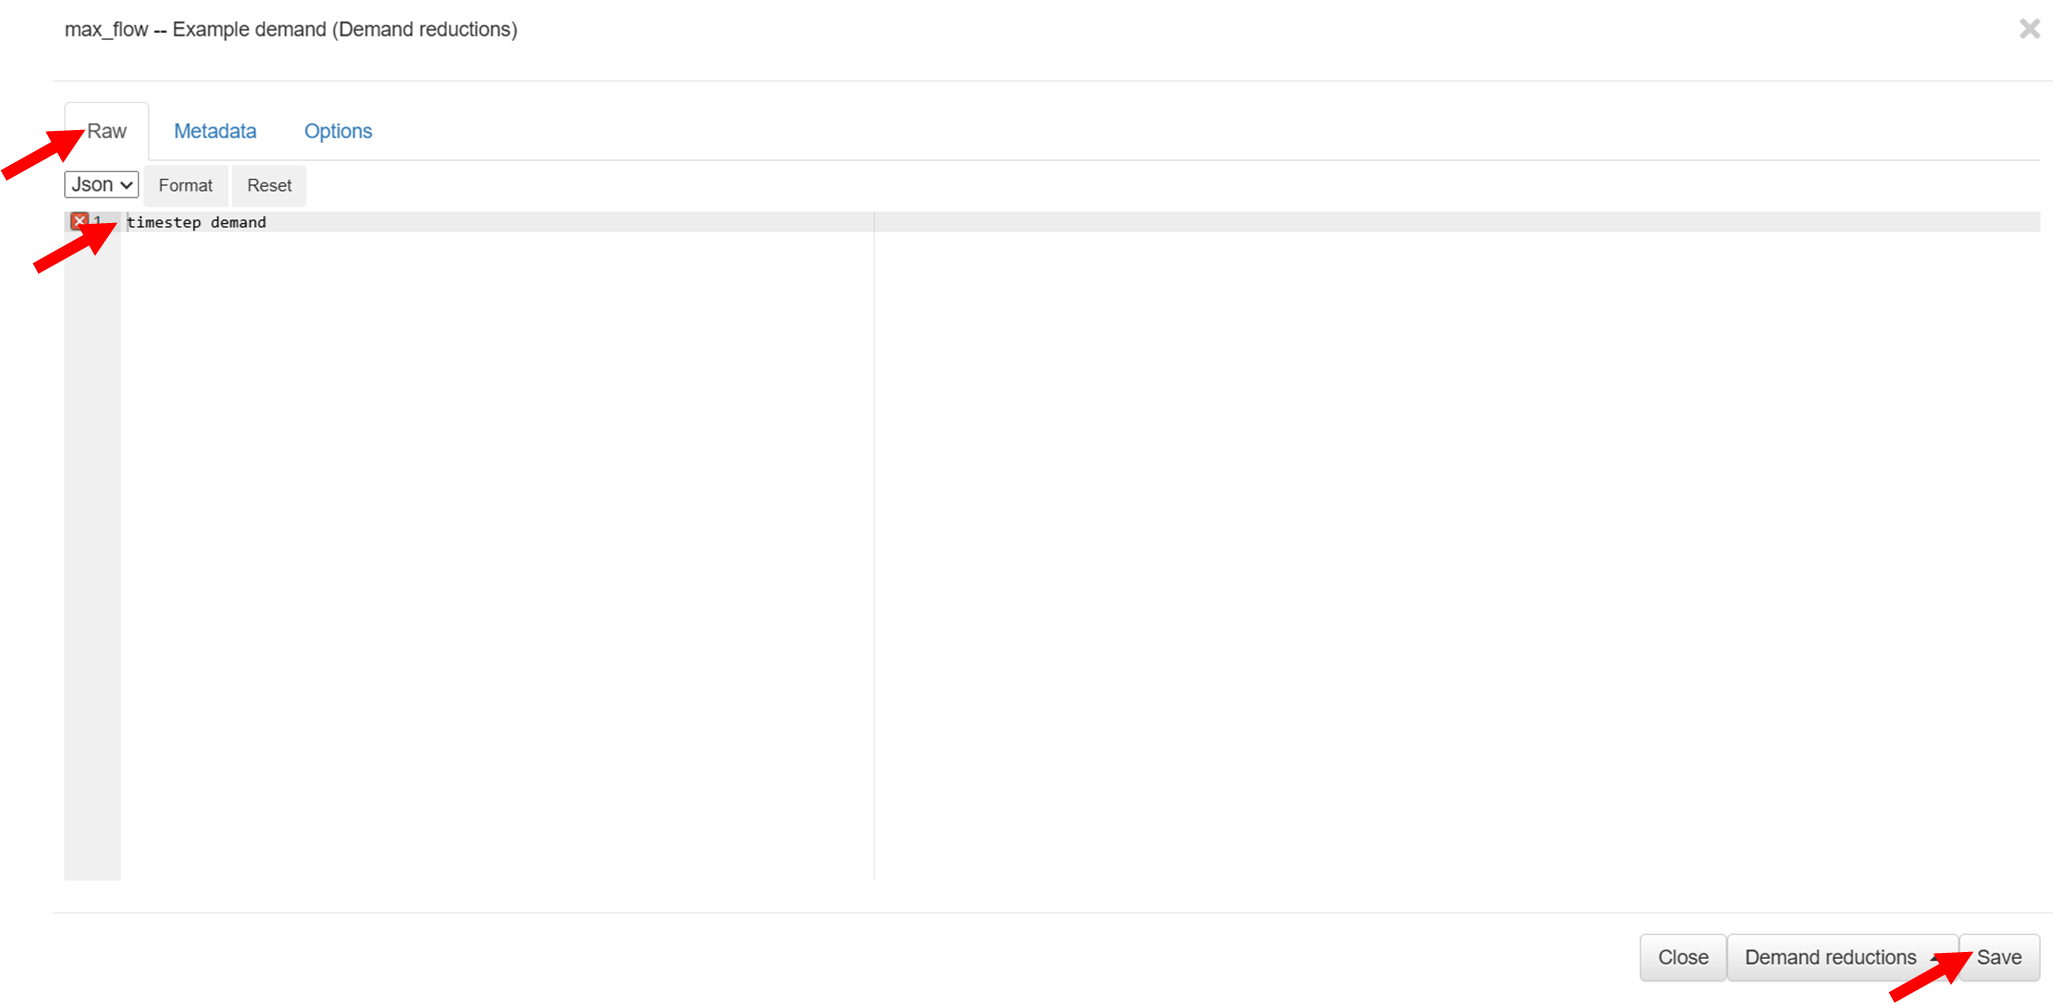Screen dimensions: 2053x1004
Task: Place cursor on the word demand in editor
Action: pyautogui.click(x=238, y=222)
